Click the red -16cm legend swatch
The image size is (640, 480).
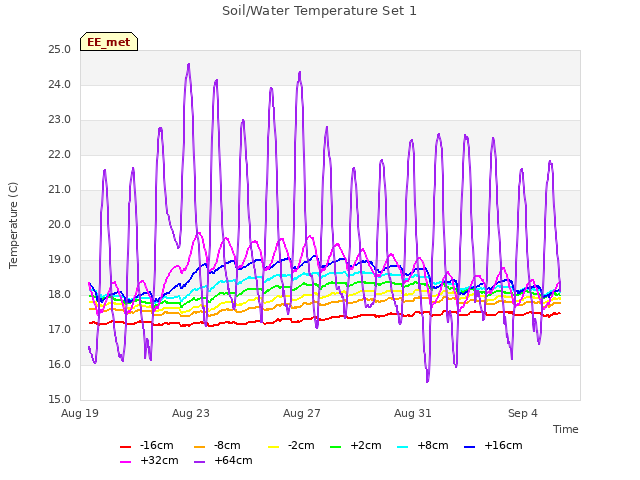(125, 447)
